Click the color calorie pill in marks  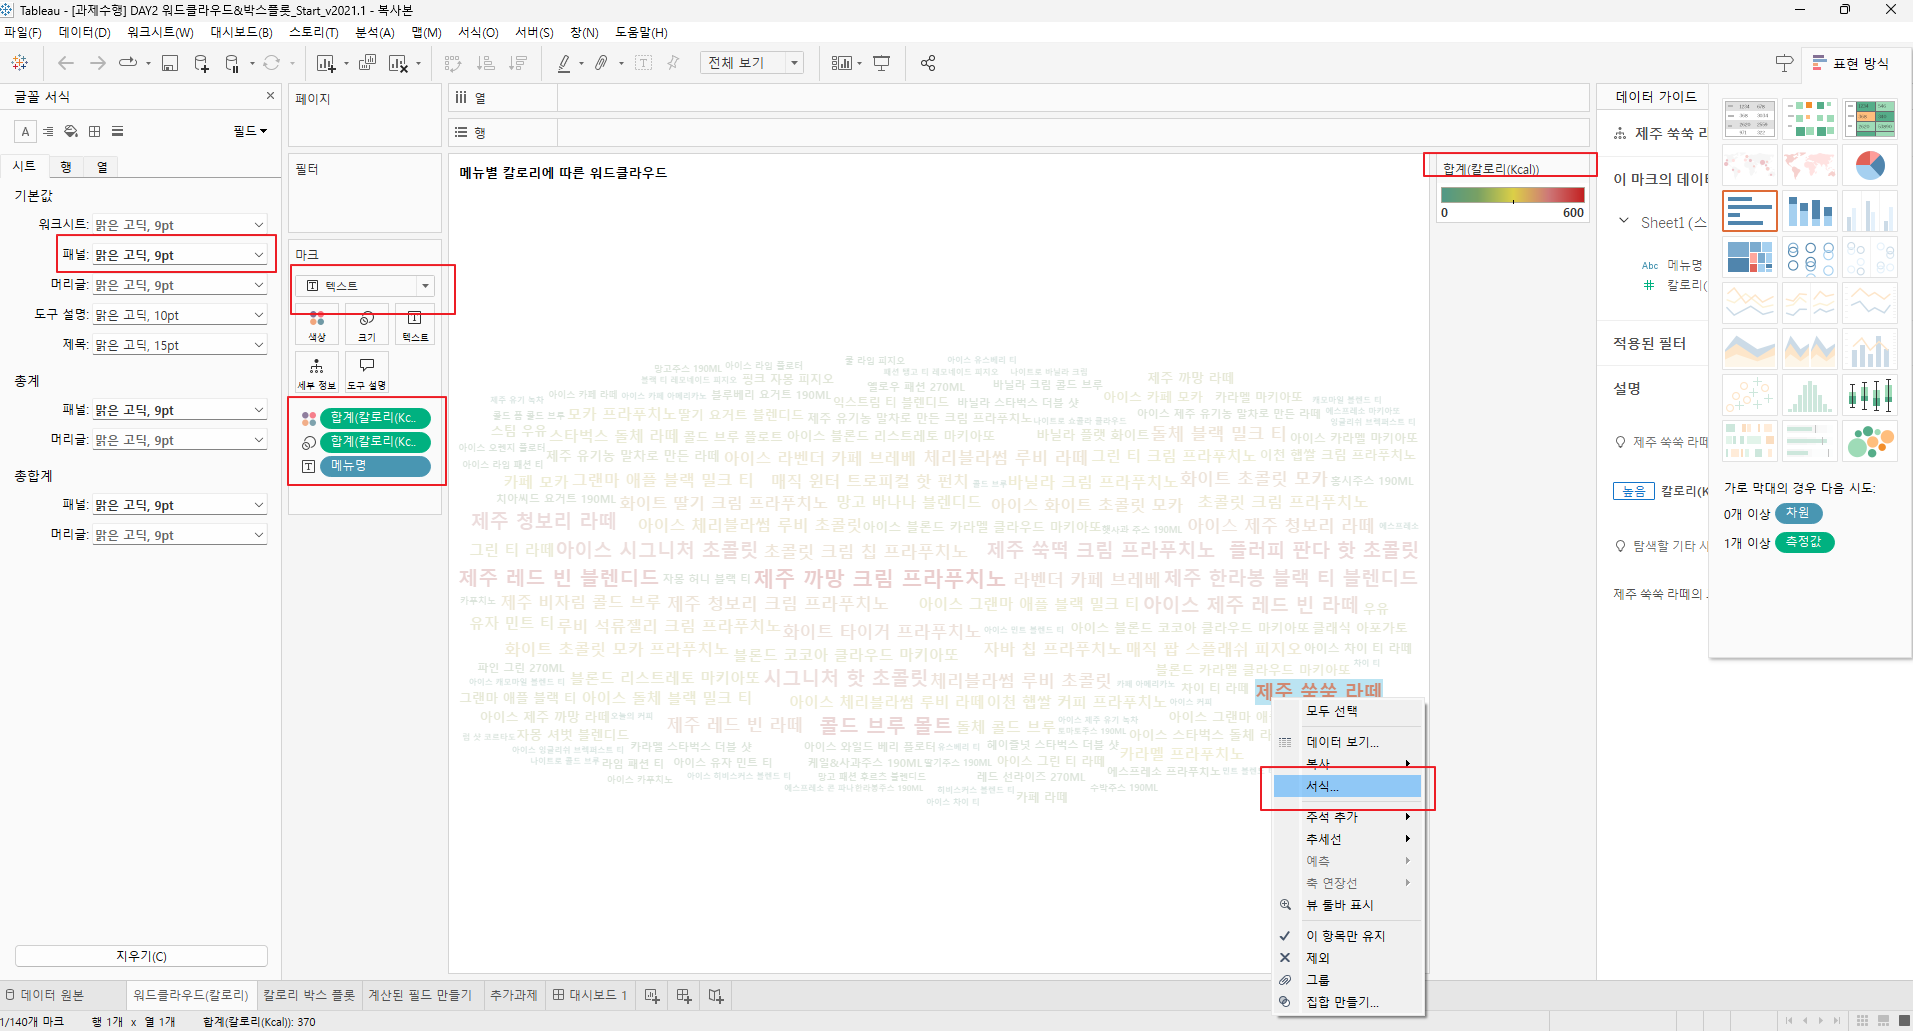(x=375, y=418)
